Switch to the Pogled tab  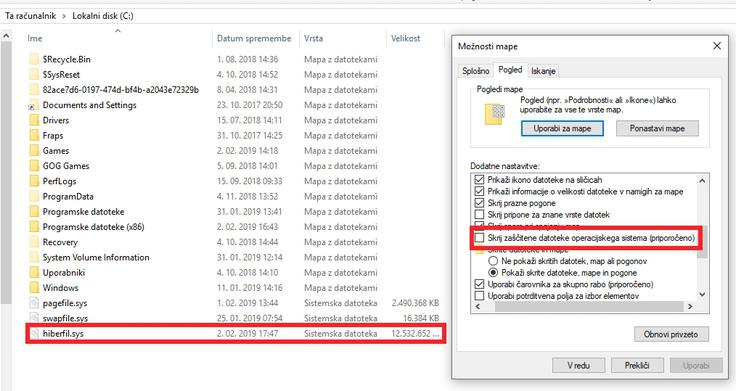point(510,69)
